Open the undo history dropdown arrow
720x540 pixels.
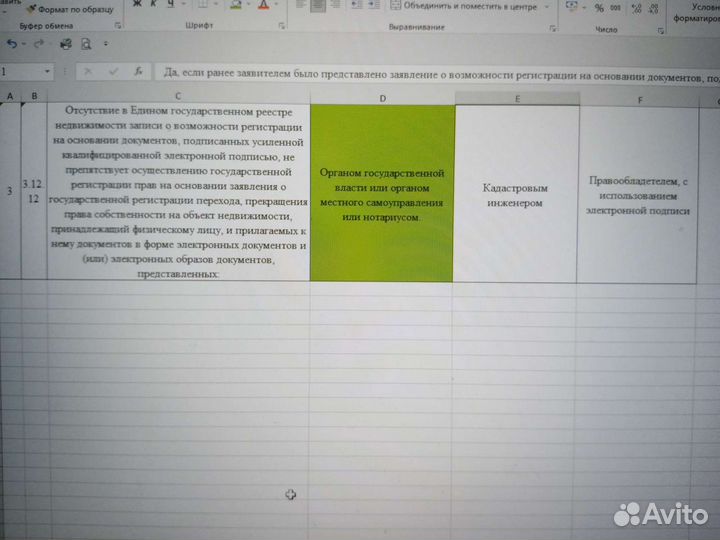(x=24, y=44)
